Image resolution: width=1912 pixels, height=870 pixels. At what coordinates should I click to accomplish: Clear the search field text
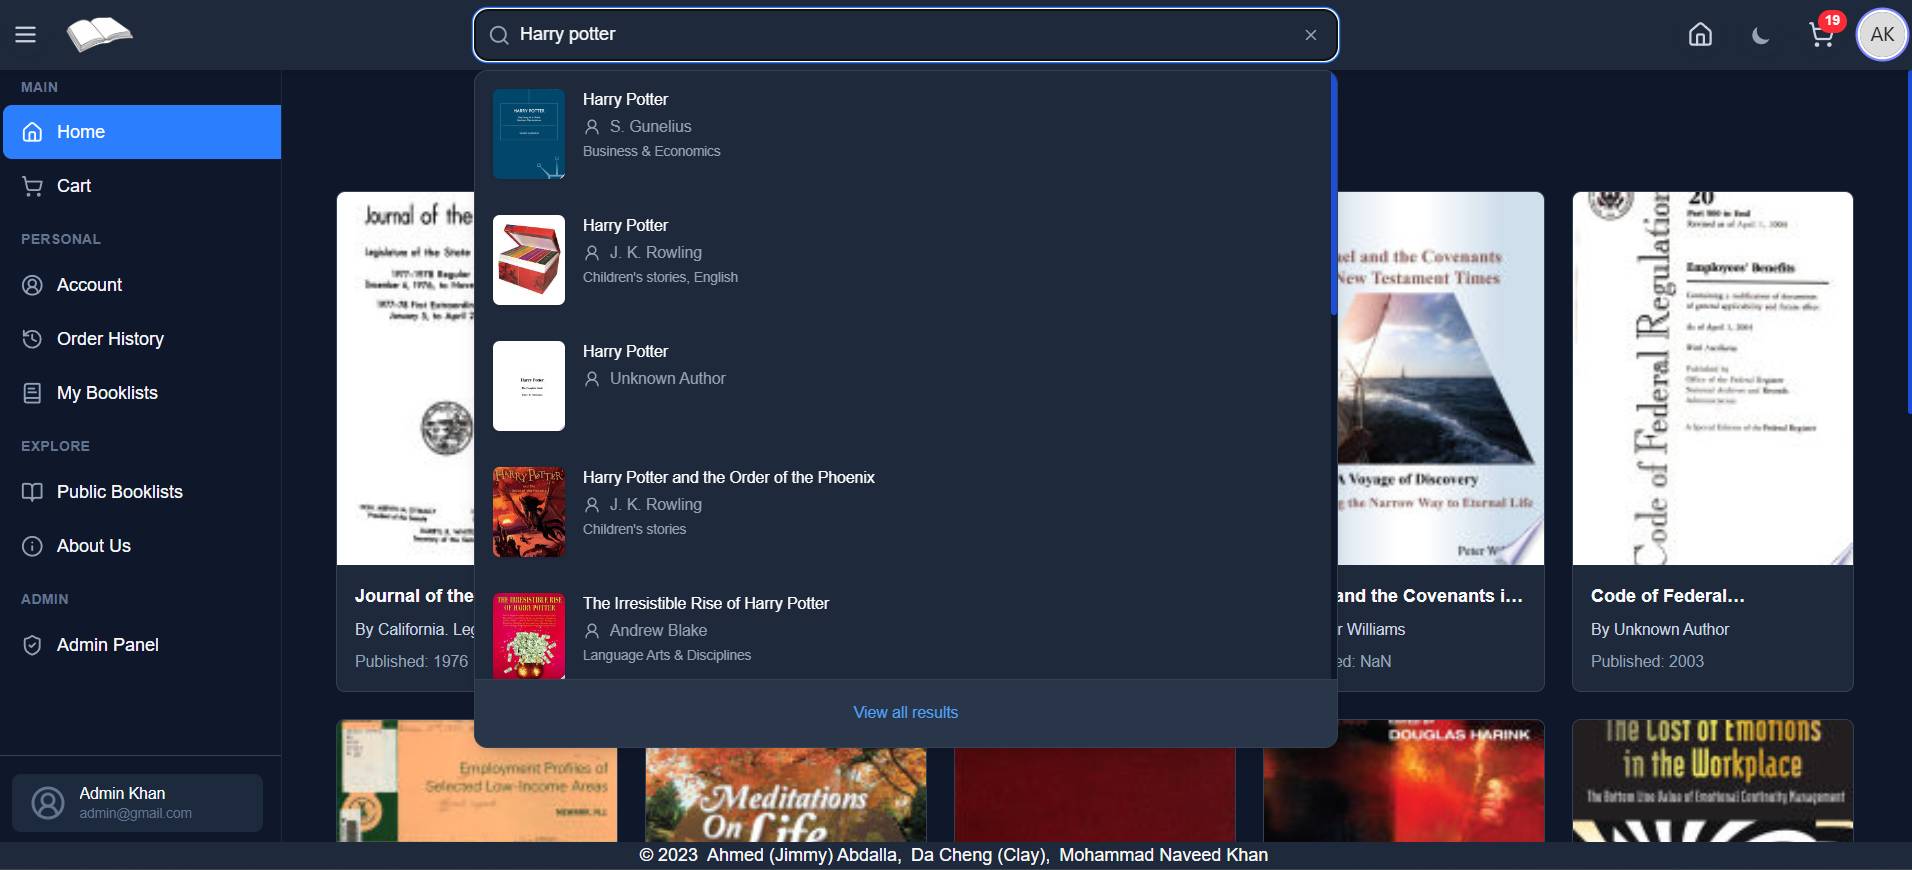pyautogui.click(x=1310, y=35)
